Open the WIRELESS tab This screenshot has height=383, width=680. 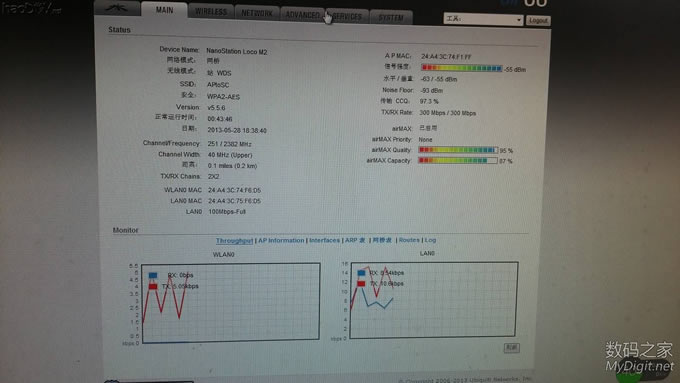(211, 12)
